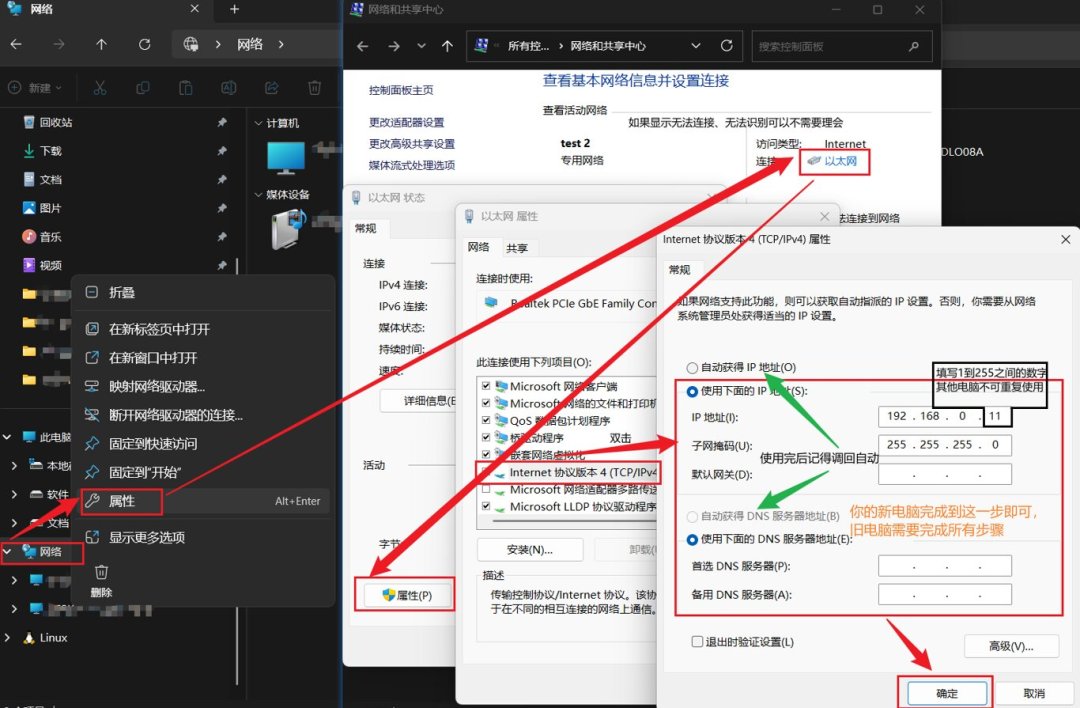Open recent locations dropdown in control panel
Image resolution: width=1080 pixels, height=708 pixels.
click(421, 46)
